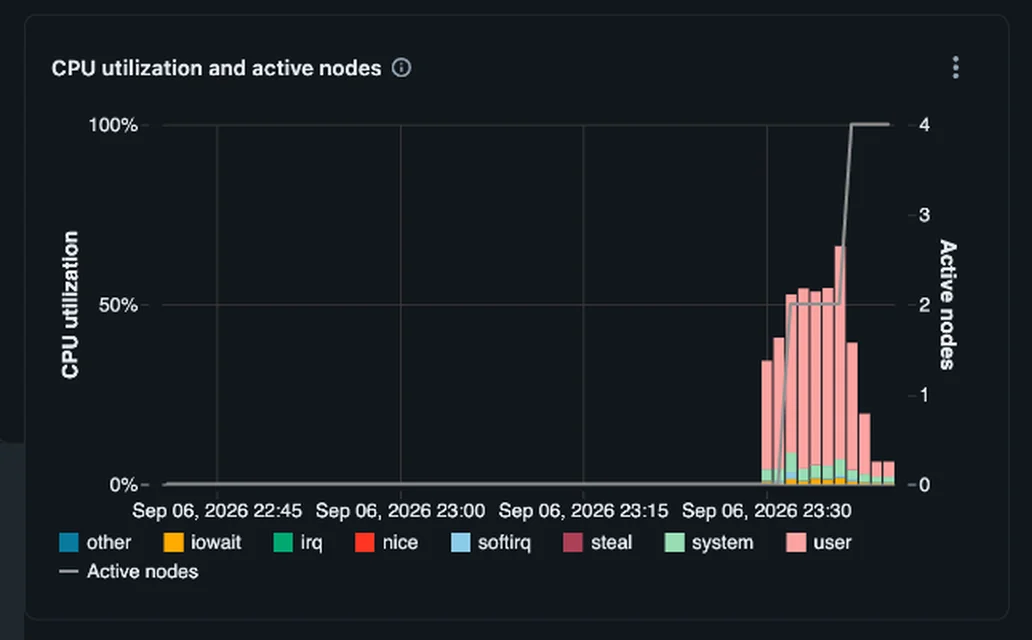Image resolution: width=1032 pixels, height=640 pixels.
Task: Toggle the 'softirq' legend series
Action: [490, 543]
